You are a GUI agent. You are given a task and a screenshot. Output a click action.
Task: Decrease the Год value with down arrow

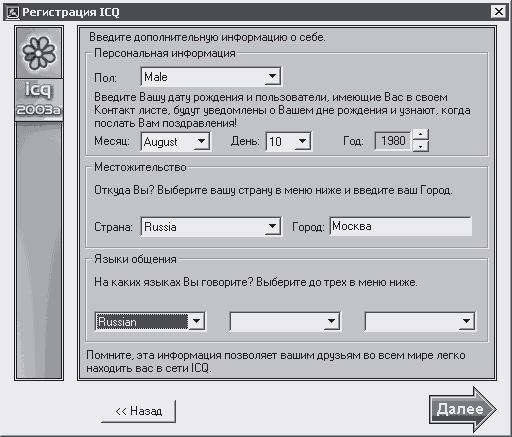click(x=420, y=146)
